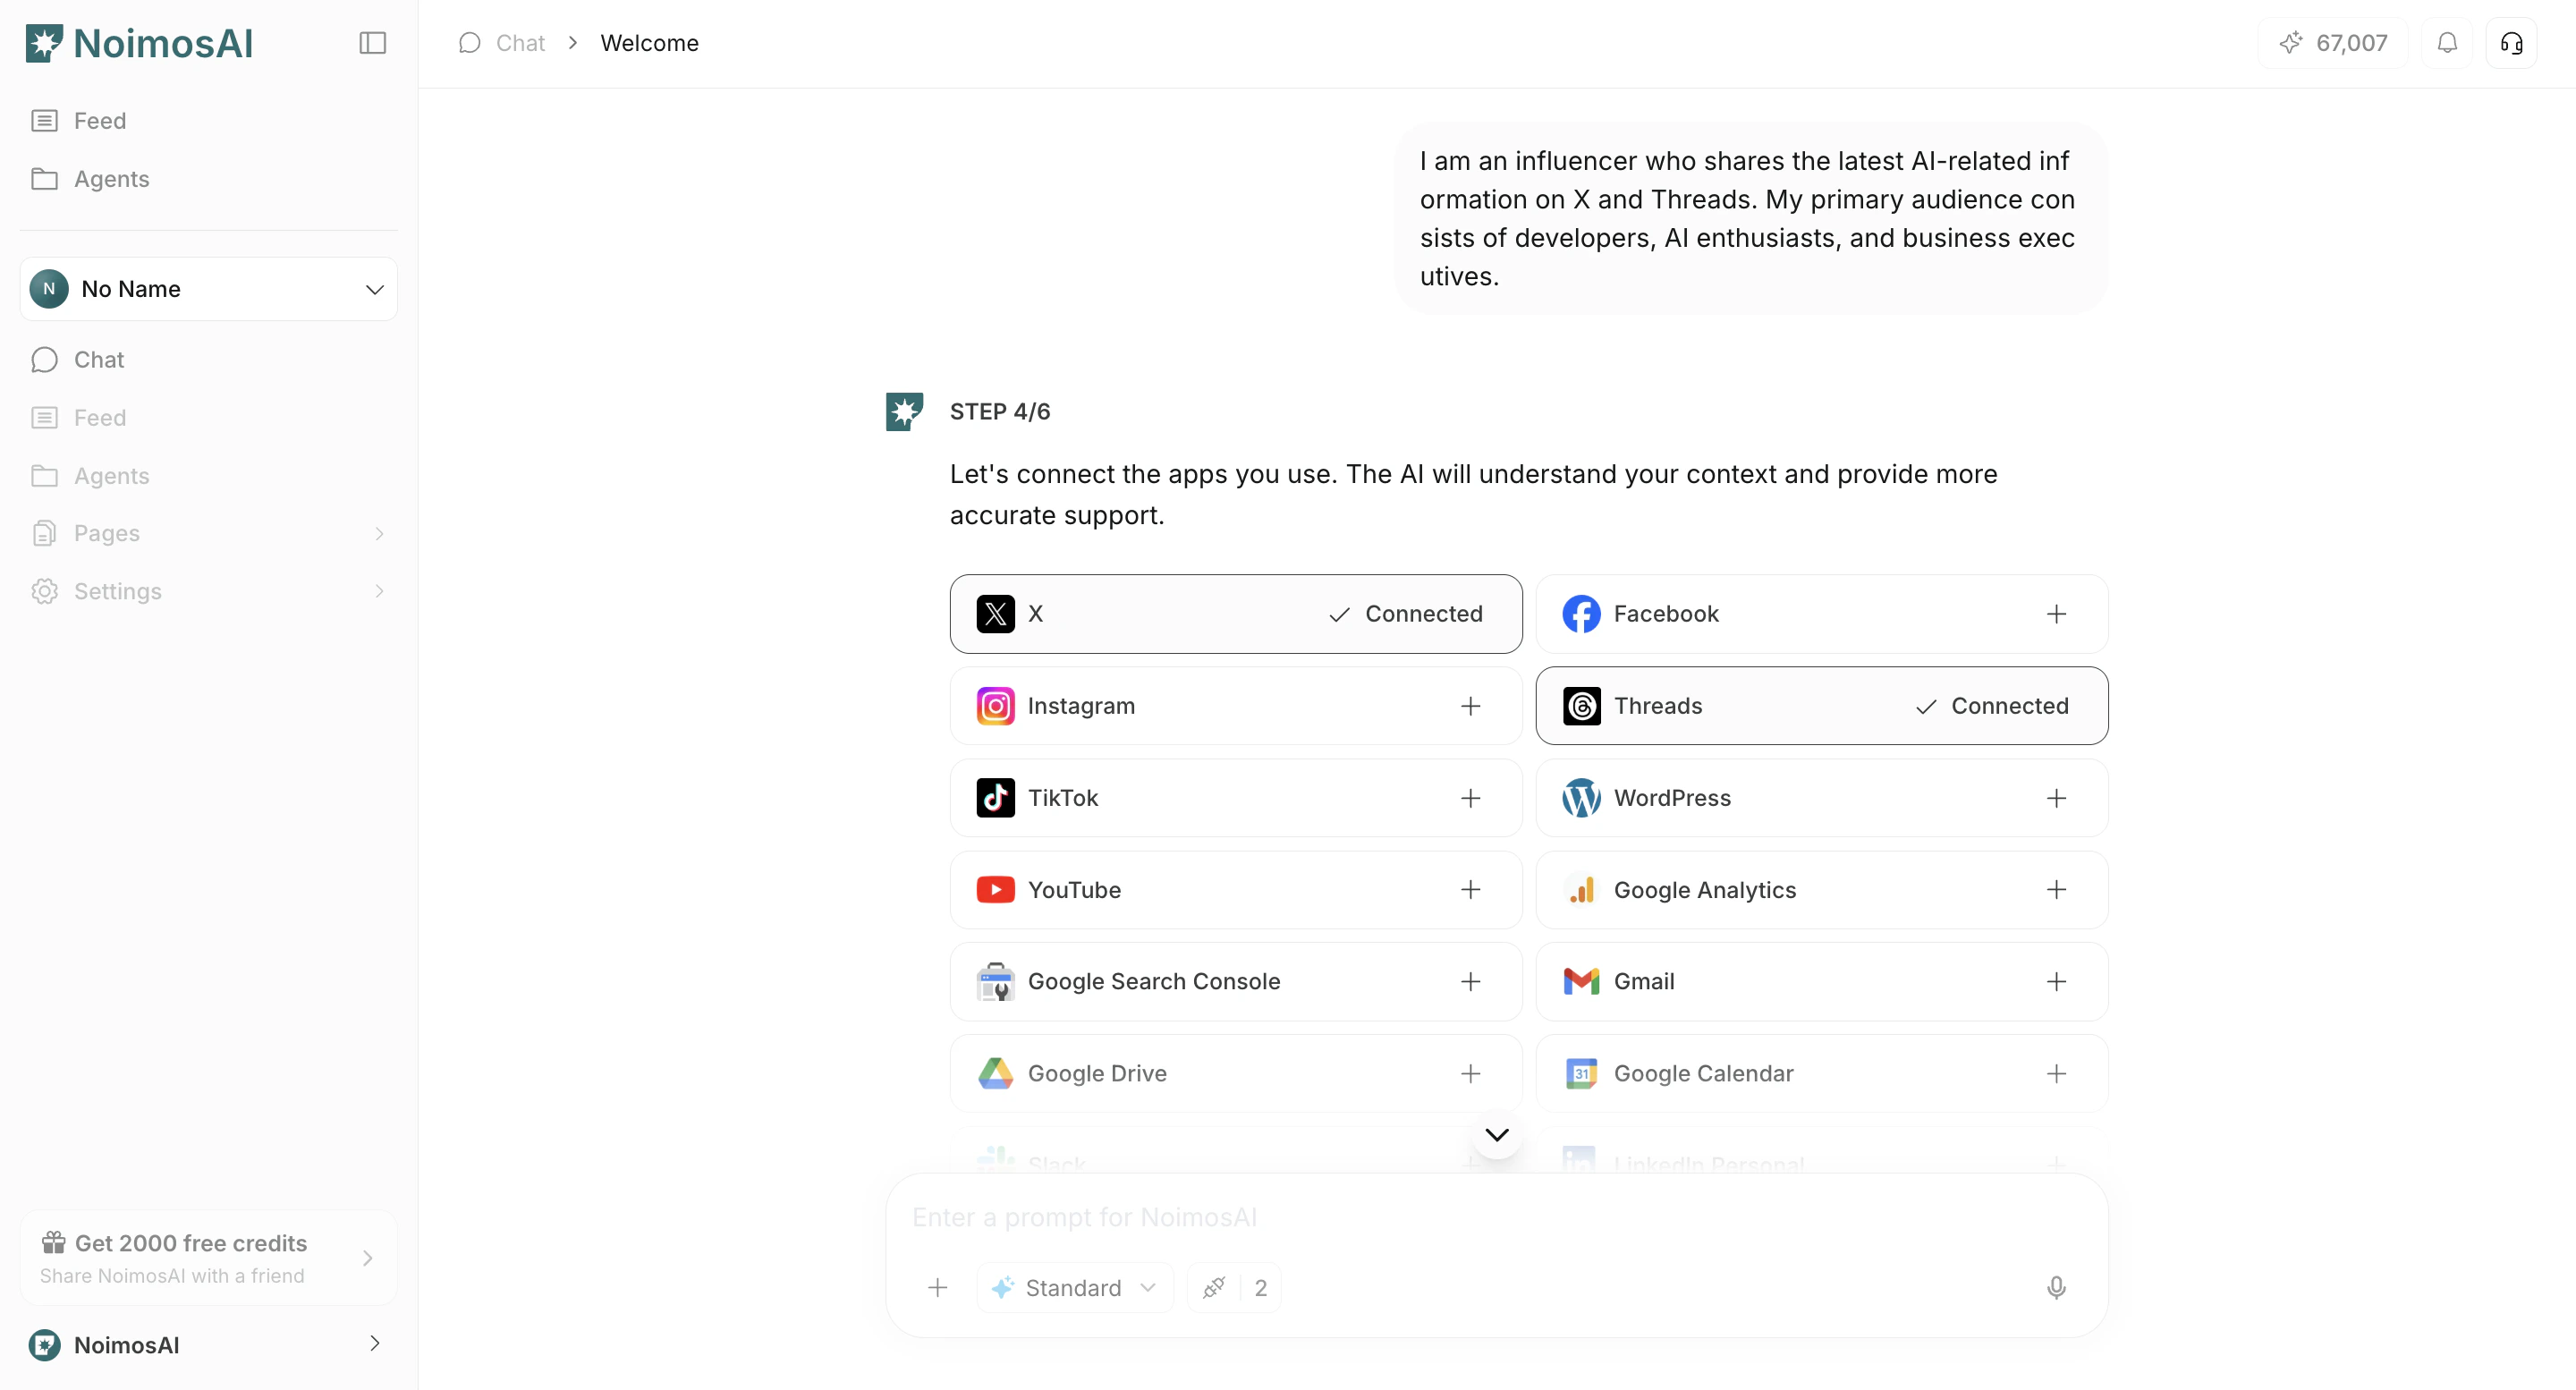Click the Google Drive logo icon
Viewport: 2576px width, 1390px height.
point(996,1074)
